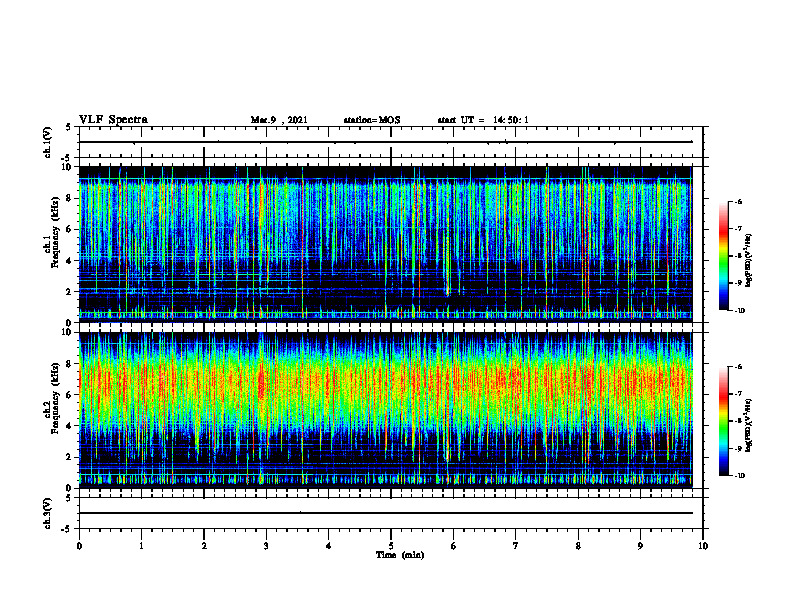792x612 pixels.
Task: Click the time axis tick label "8"
Action: click(x=578, y=546)
